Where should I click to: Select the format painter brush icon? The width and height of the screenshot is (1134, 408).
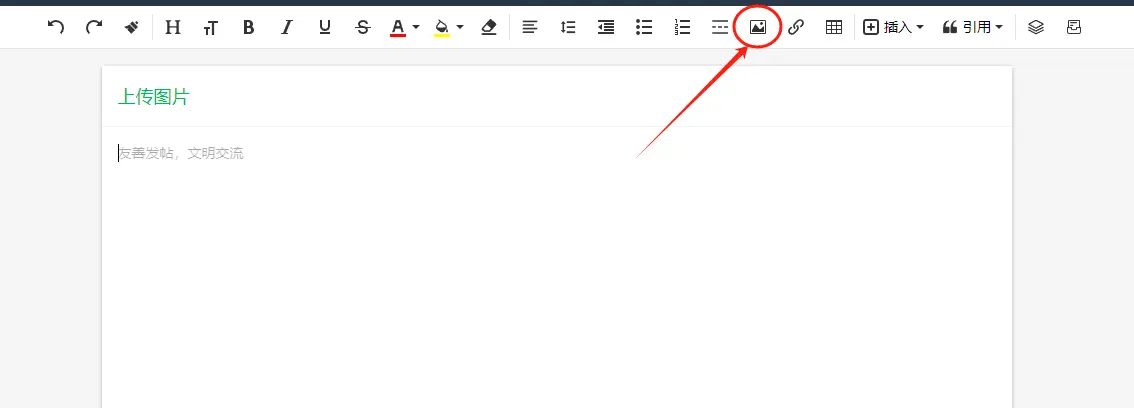[132, 27]
